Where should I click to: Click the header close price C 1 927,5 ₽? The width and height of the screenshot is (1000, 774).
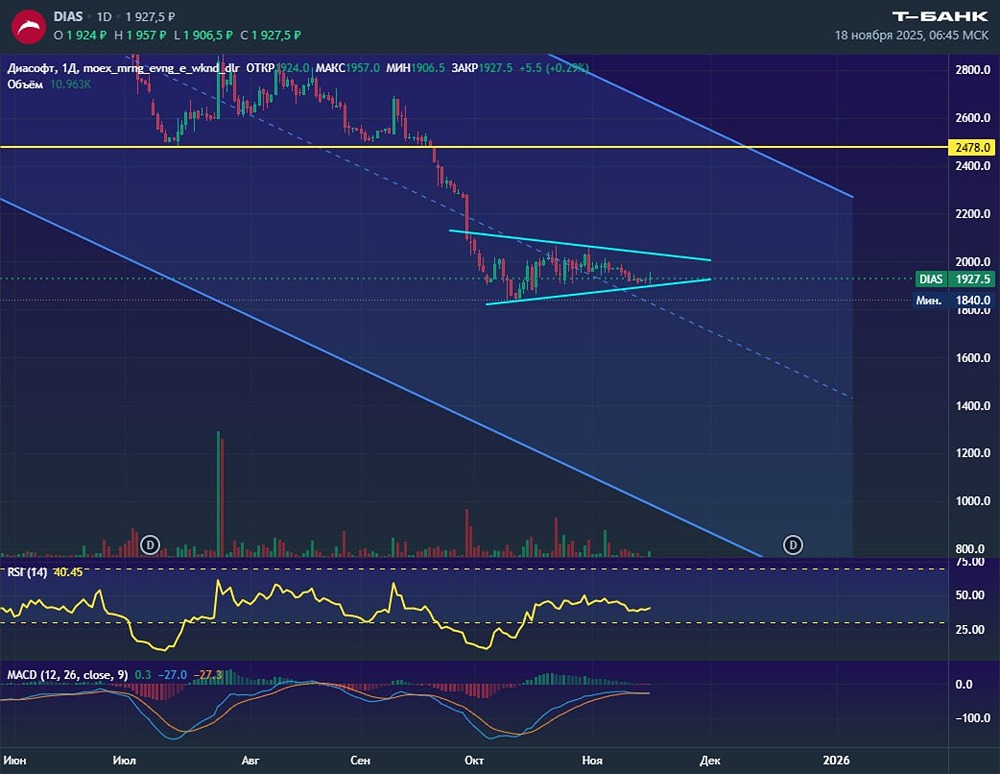click(x=270, y=35)
